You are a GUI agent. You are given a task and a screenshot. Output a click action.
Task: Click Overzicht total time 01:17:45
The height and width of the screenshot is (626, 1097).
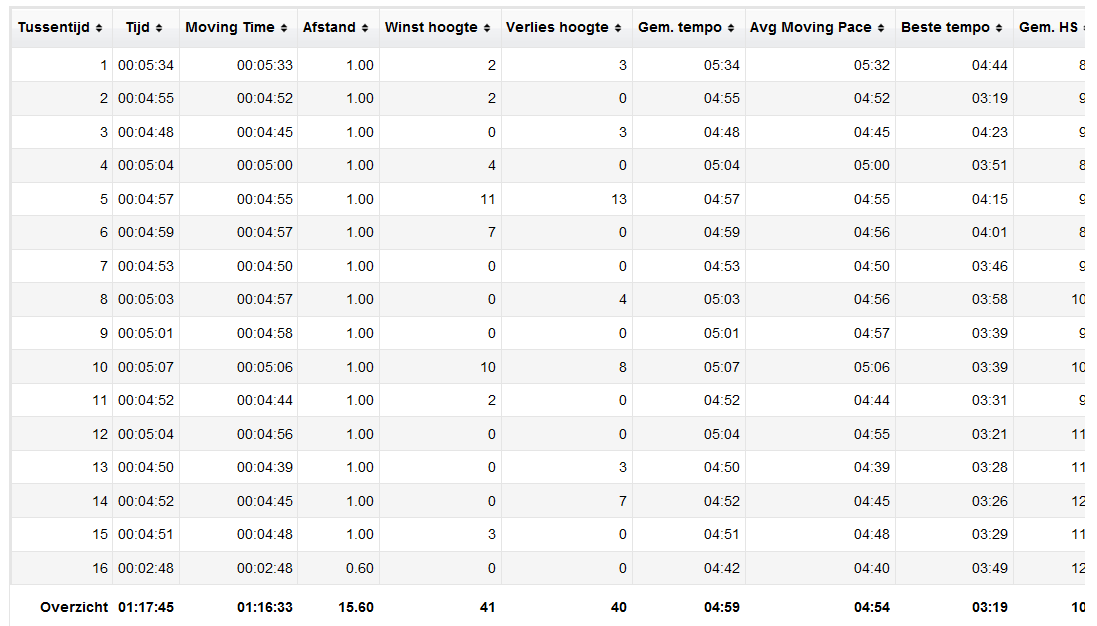coord(146,607)
